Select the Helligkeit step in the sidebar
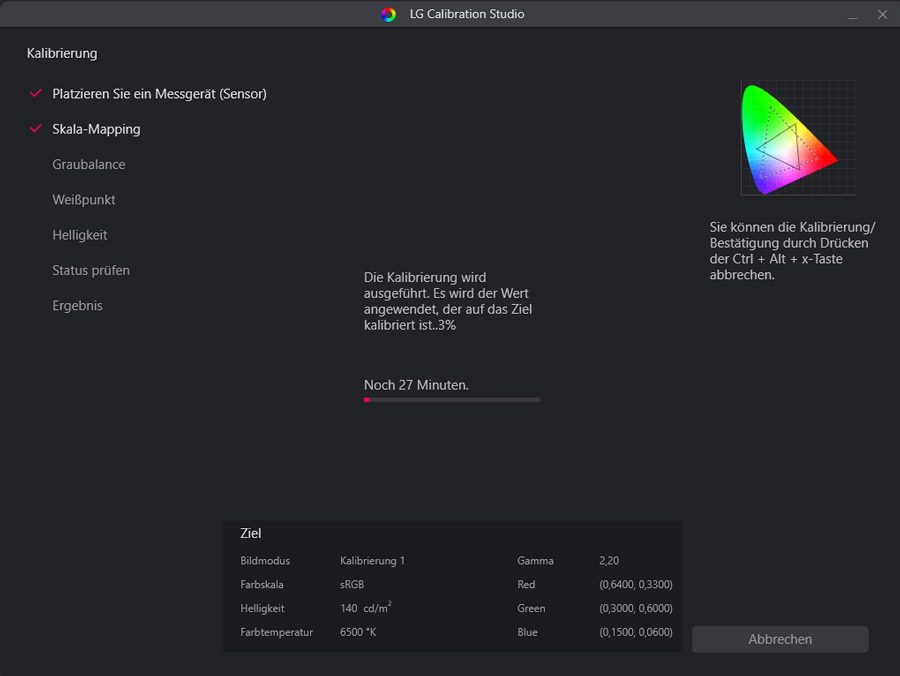This screenshot has height=676, width=900. click(x=80, y=235)
